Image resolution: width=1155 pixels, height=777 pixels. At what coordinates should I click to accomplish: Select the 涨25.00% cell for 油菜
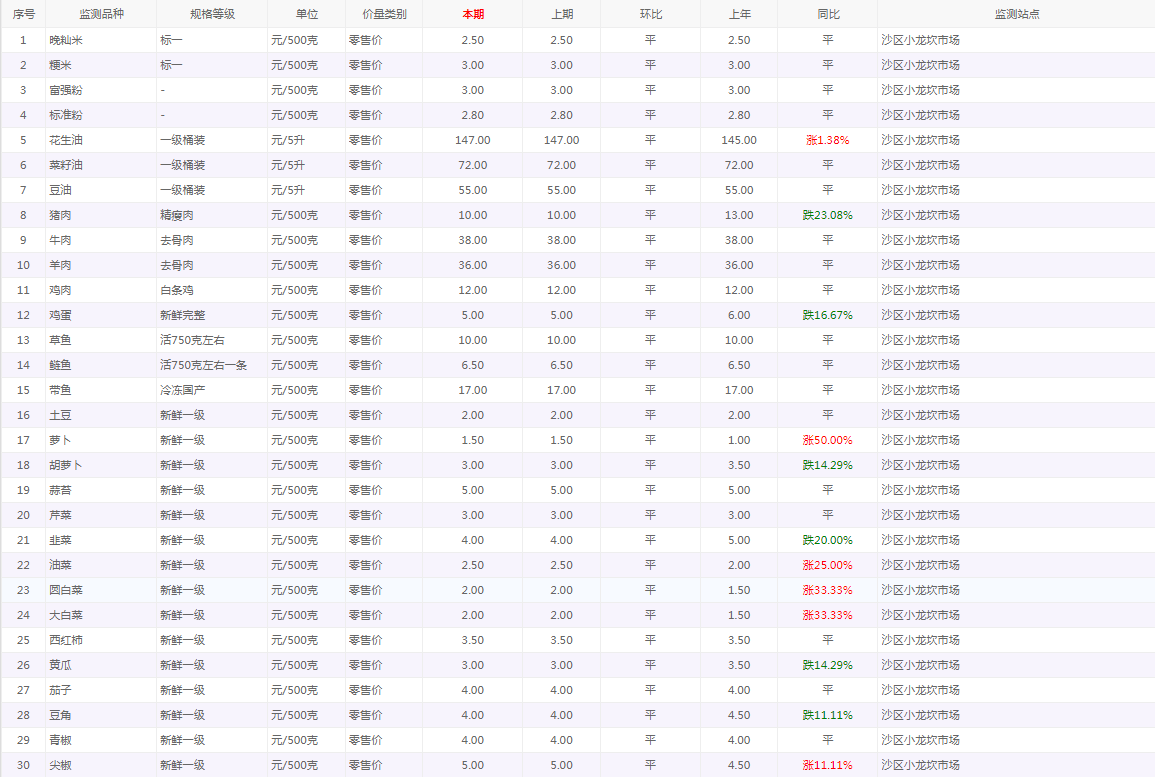click(827, 565)
